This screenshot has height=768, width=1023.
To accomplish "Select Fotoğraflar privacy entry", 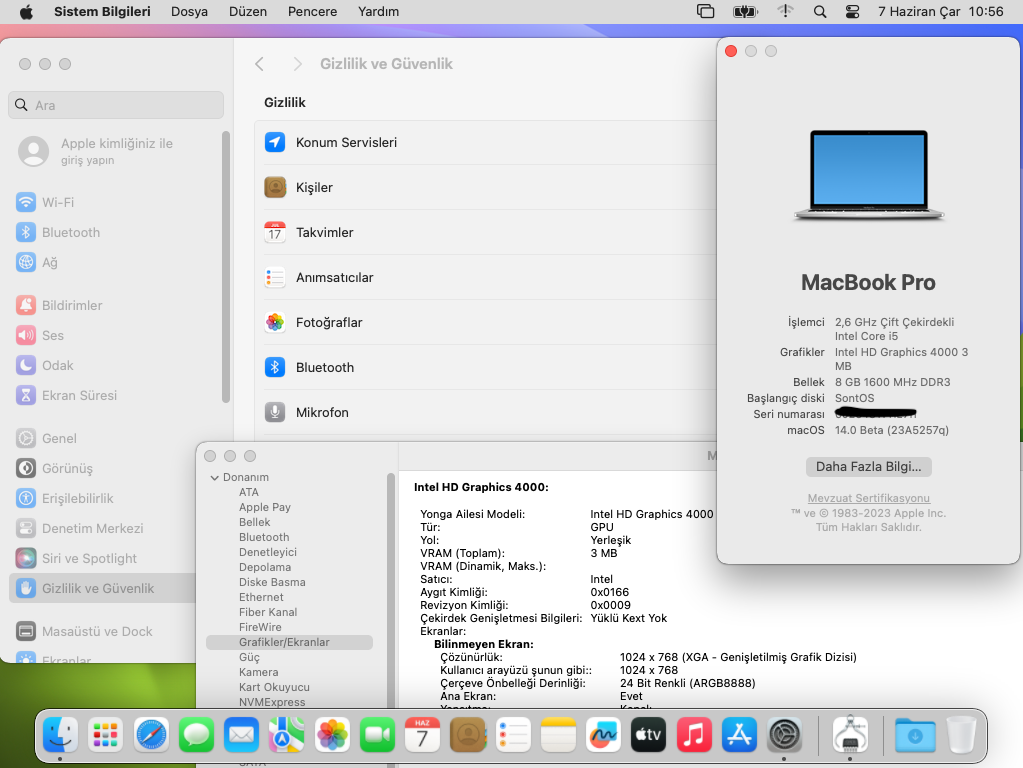I will point(329,323).
